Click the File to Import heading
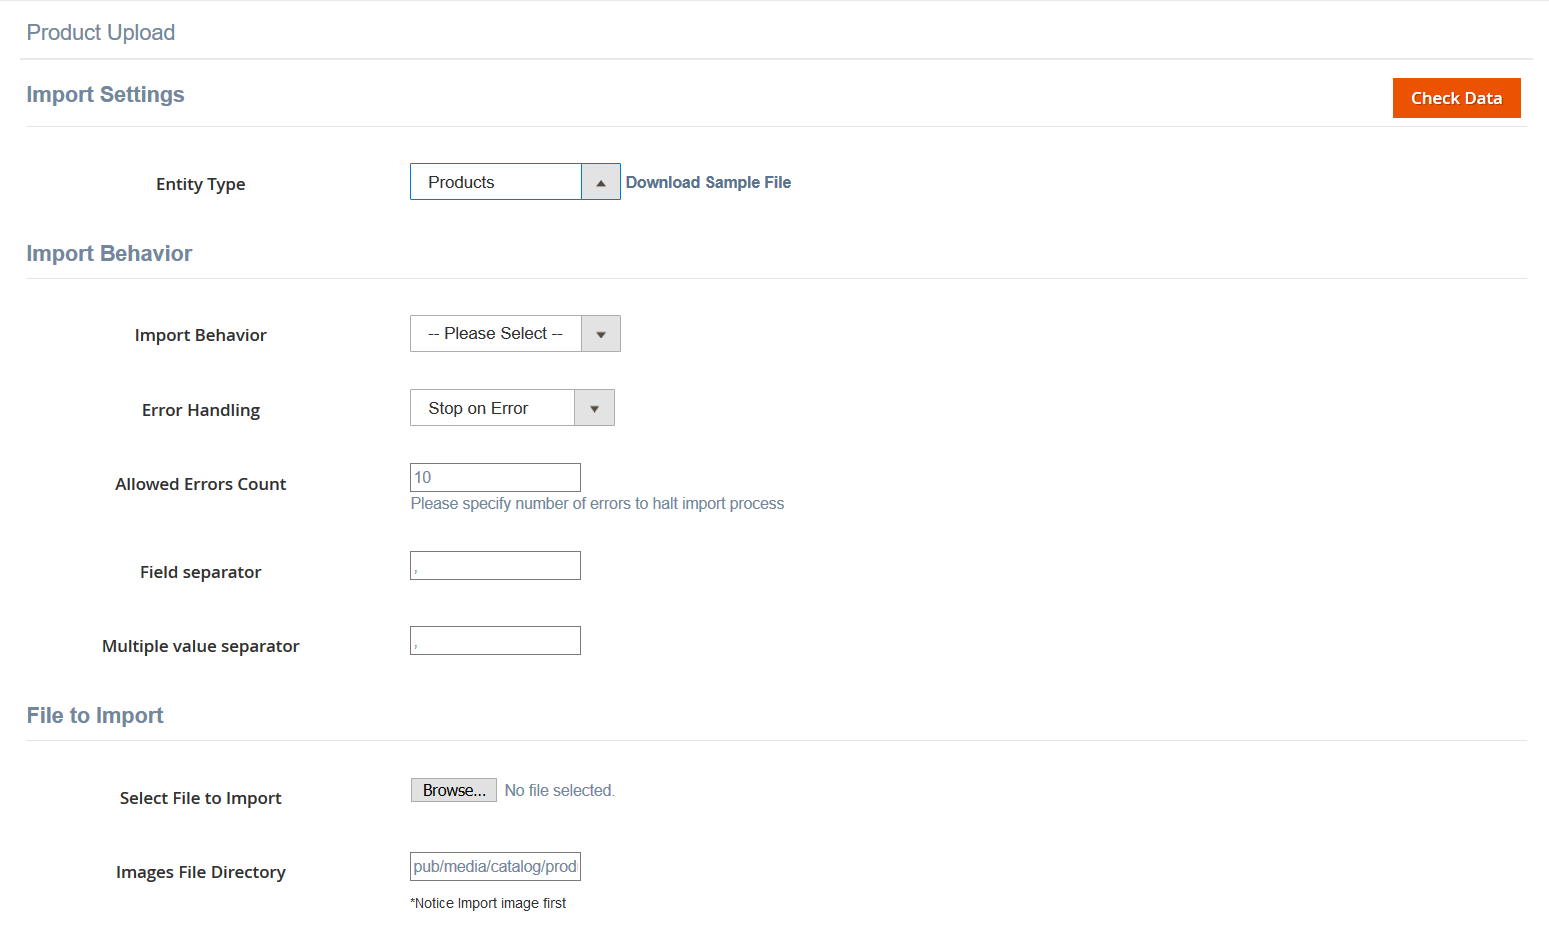 pyautogui.click(x=95, y=715)
